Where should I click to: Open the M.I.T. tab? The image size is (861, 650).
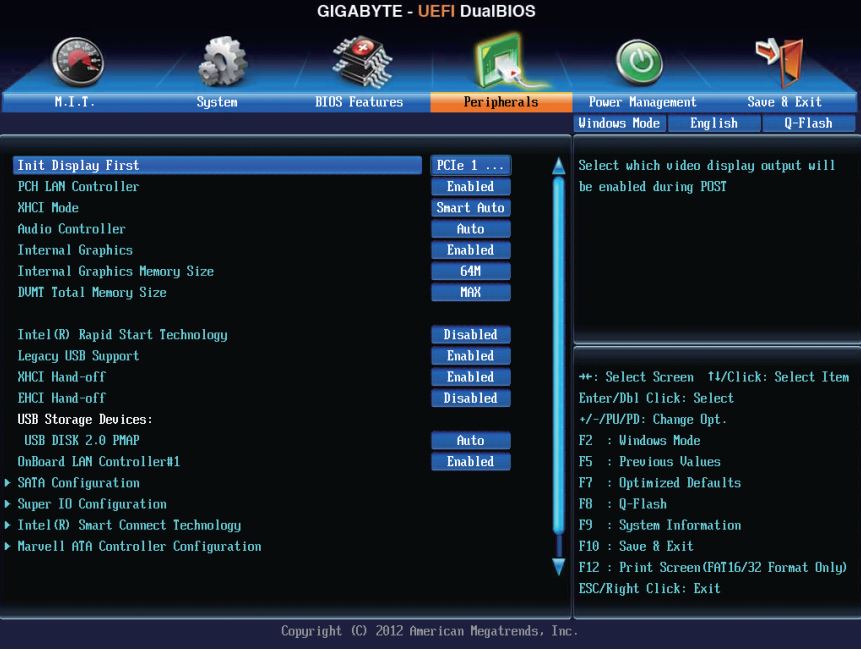(75, 102)
